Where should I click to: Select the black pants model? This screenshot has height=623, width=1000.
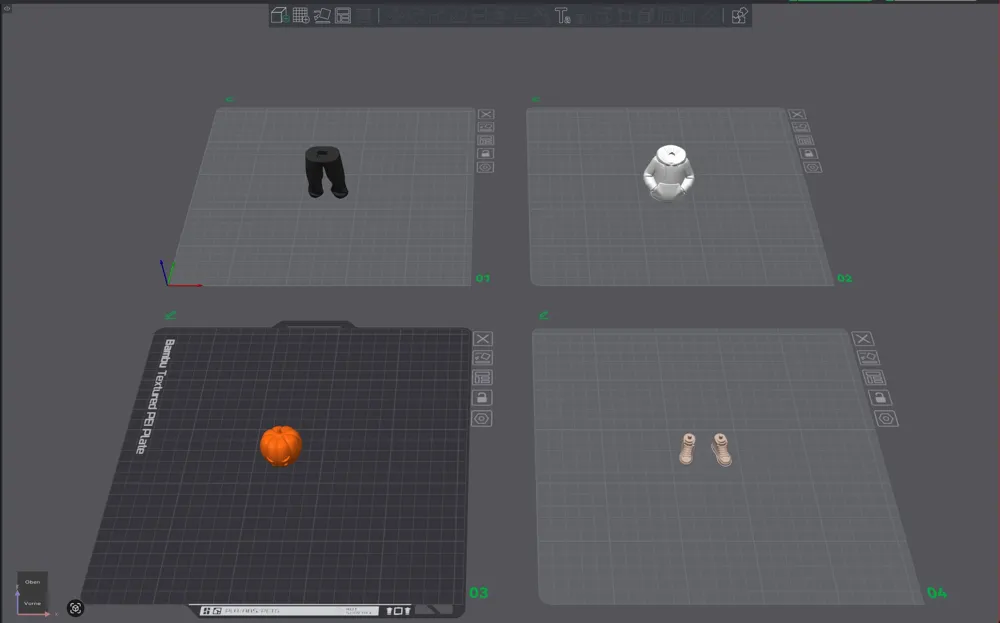pos(326,172)
